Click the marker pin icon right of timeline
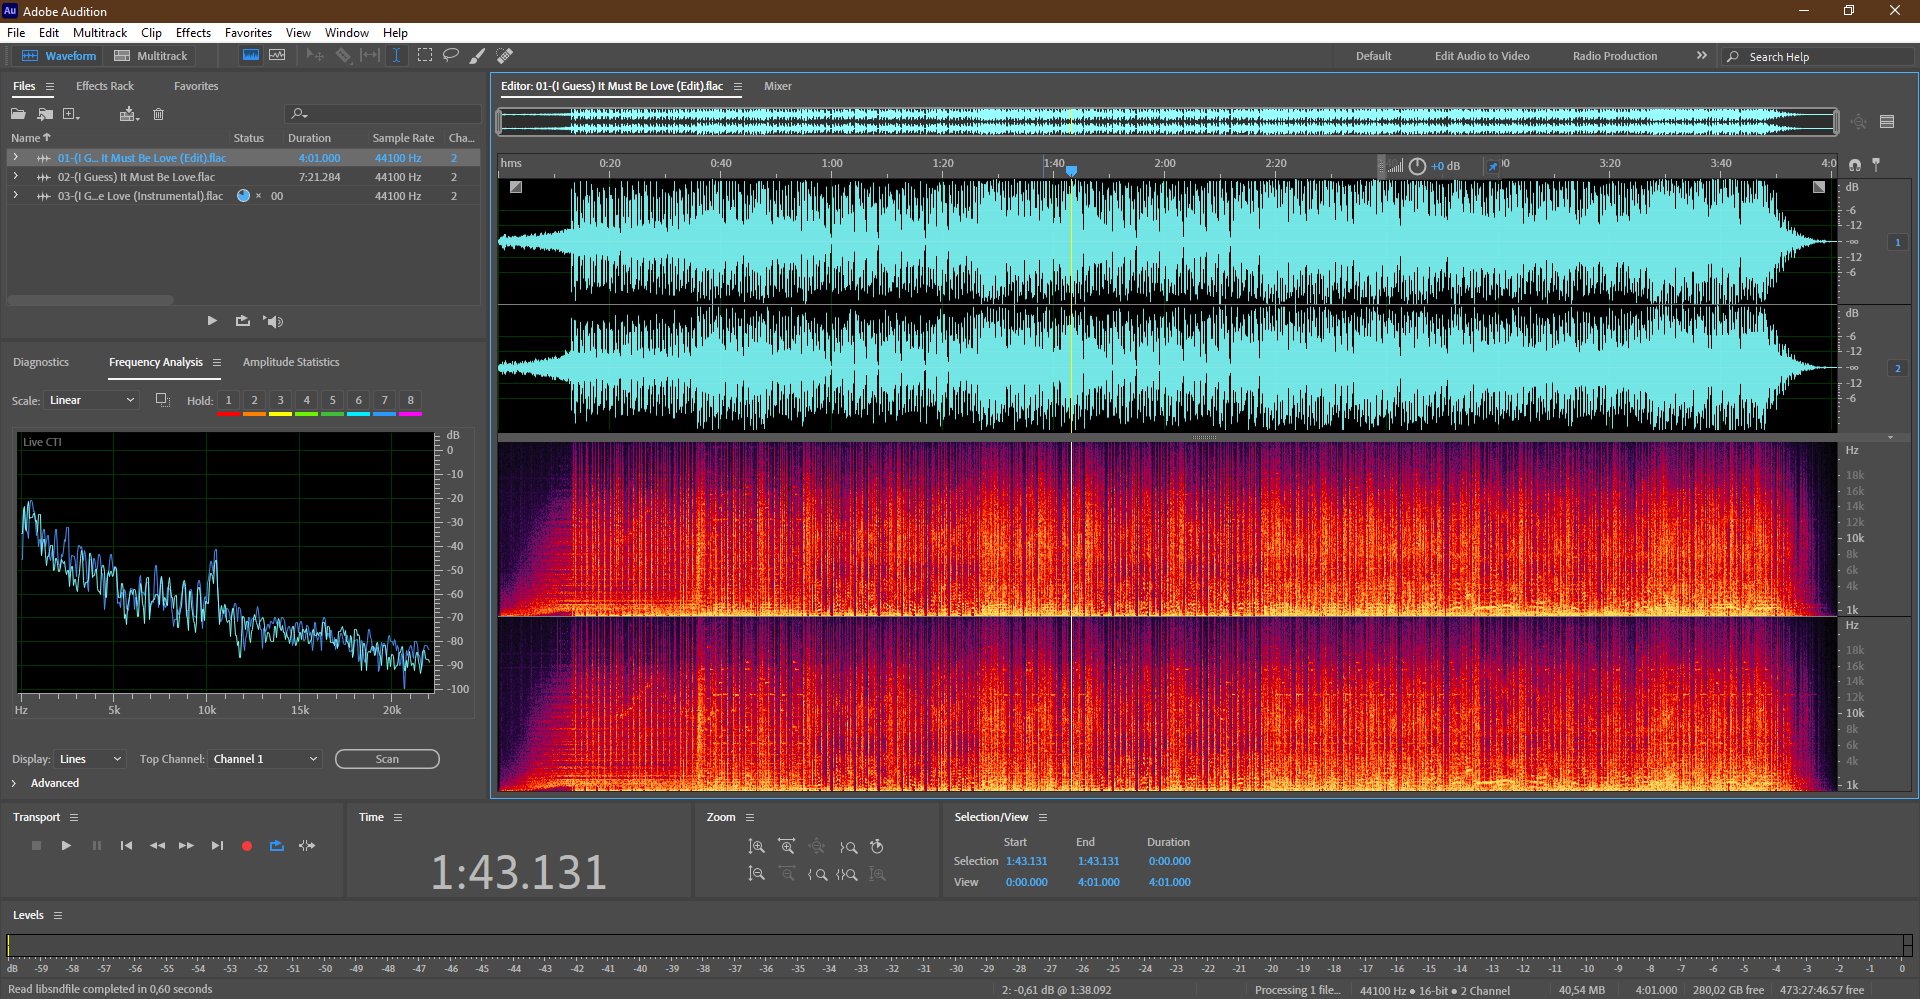This screenshot has width=1920, height=999. click(1876, 164)
